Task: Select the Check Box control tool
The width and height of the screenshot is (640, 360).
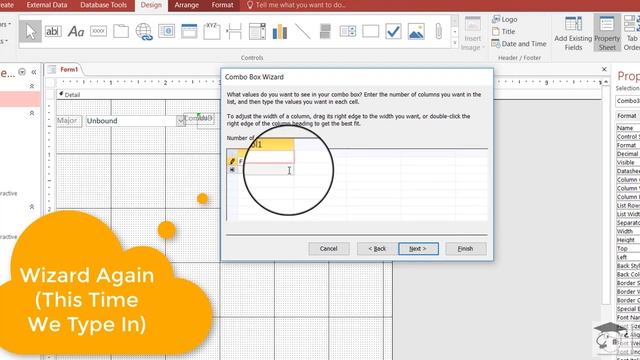Action: click(393, 31)
